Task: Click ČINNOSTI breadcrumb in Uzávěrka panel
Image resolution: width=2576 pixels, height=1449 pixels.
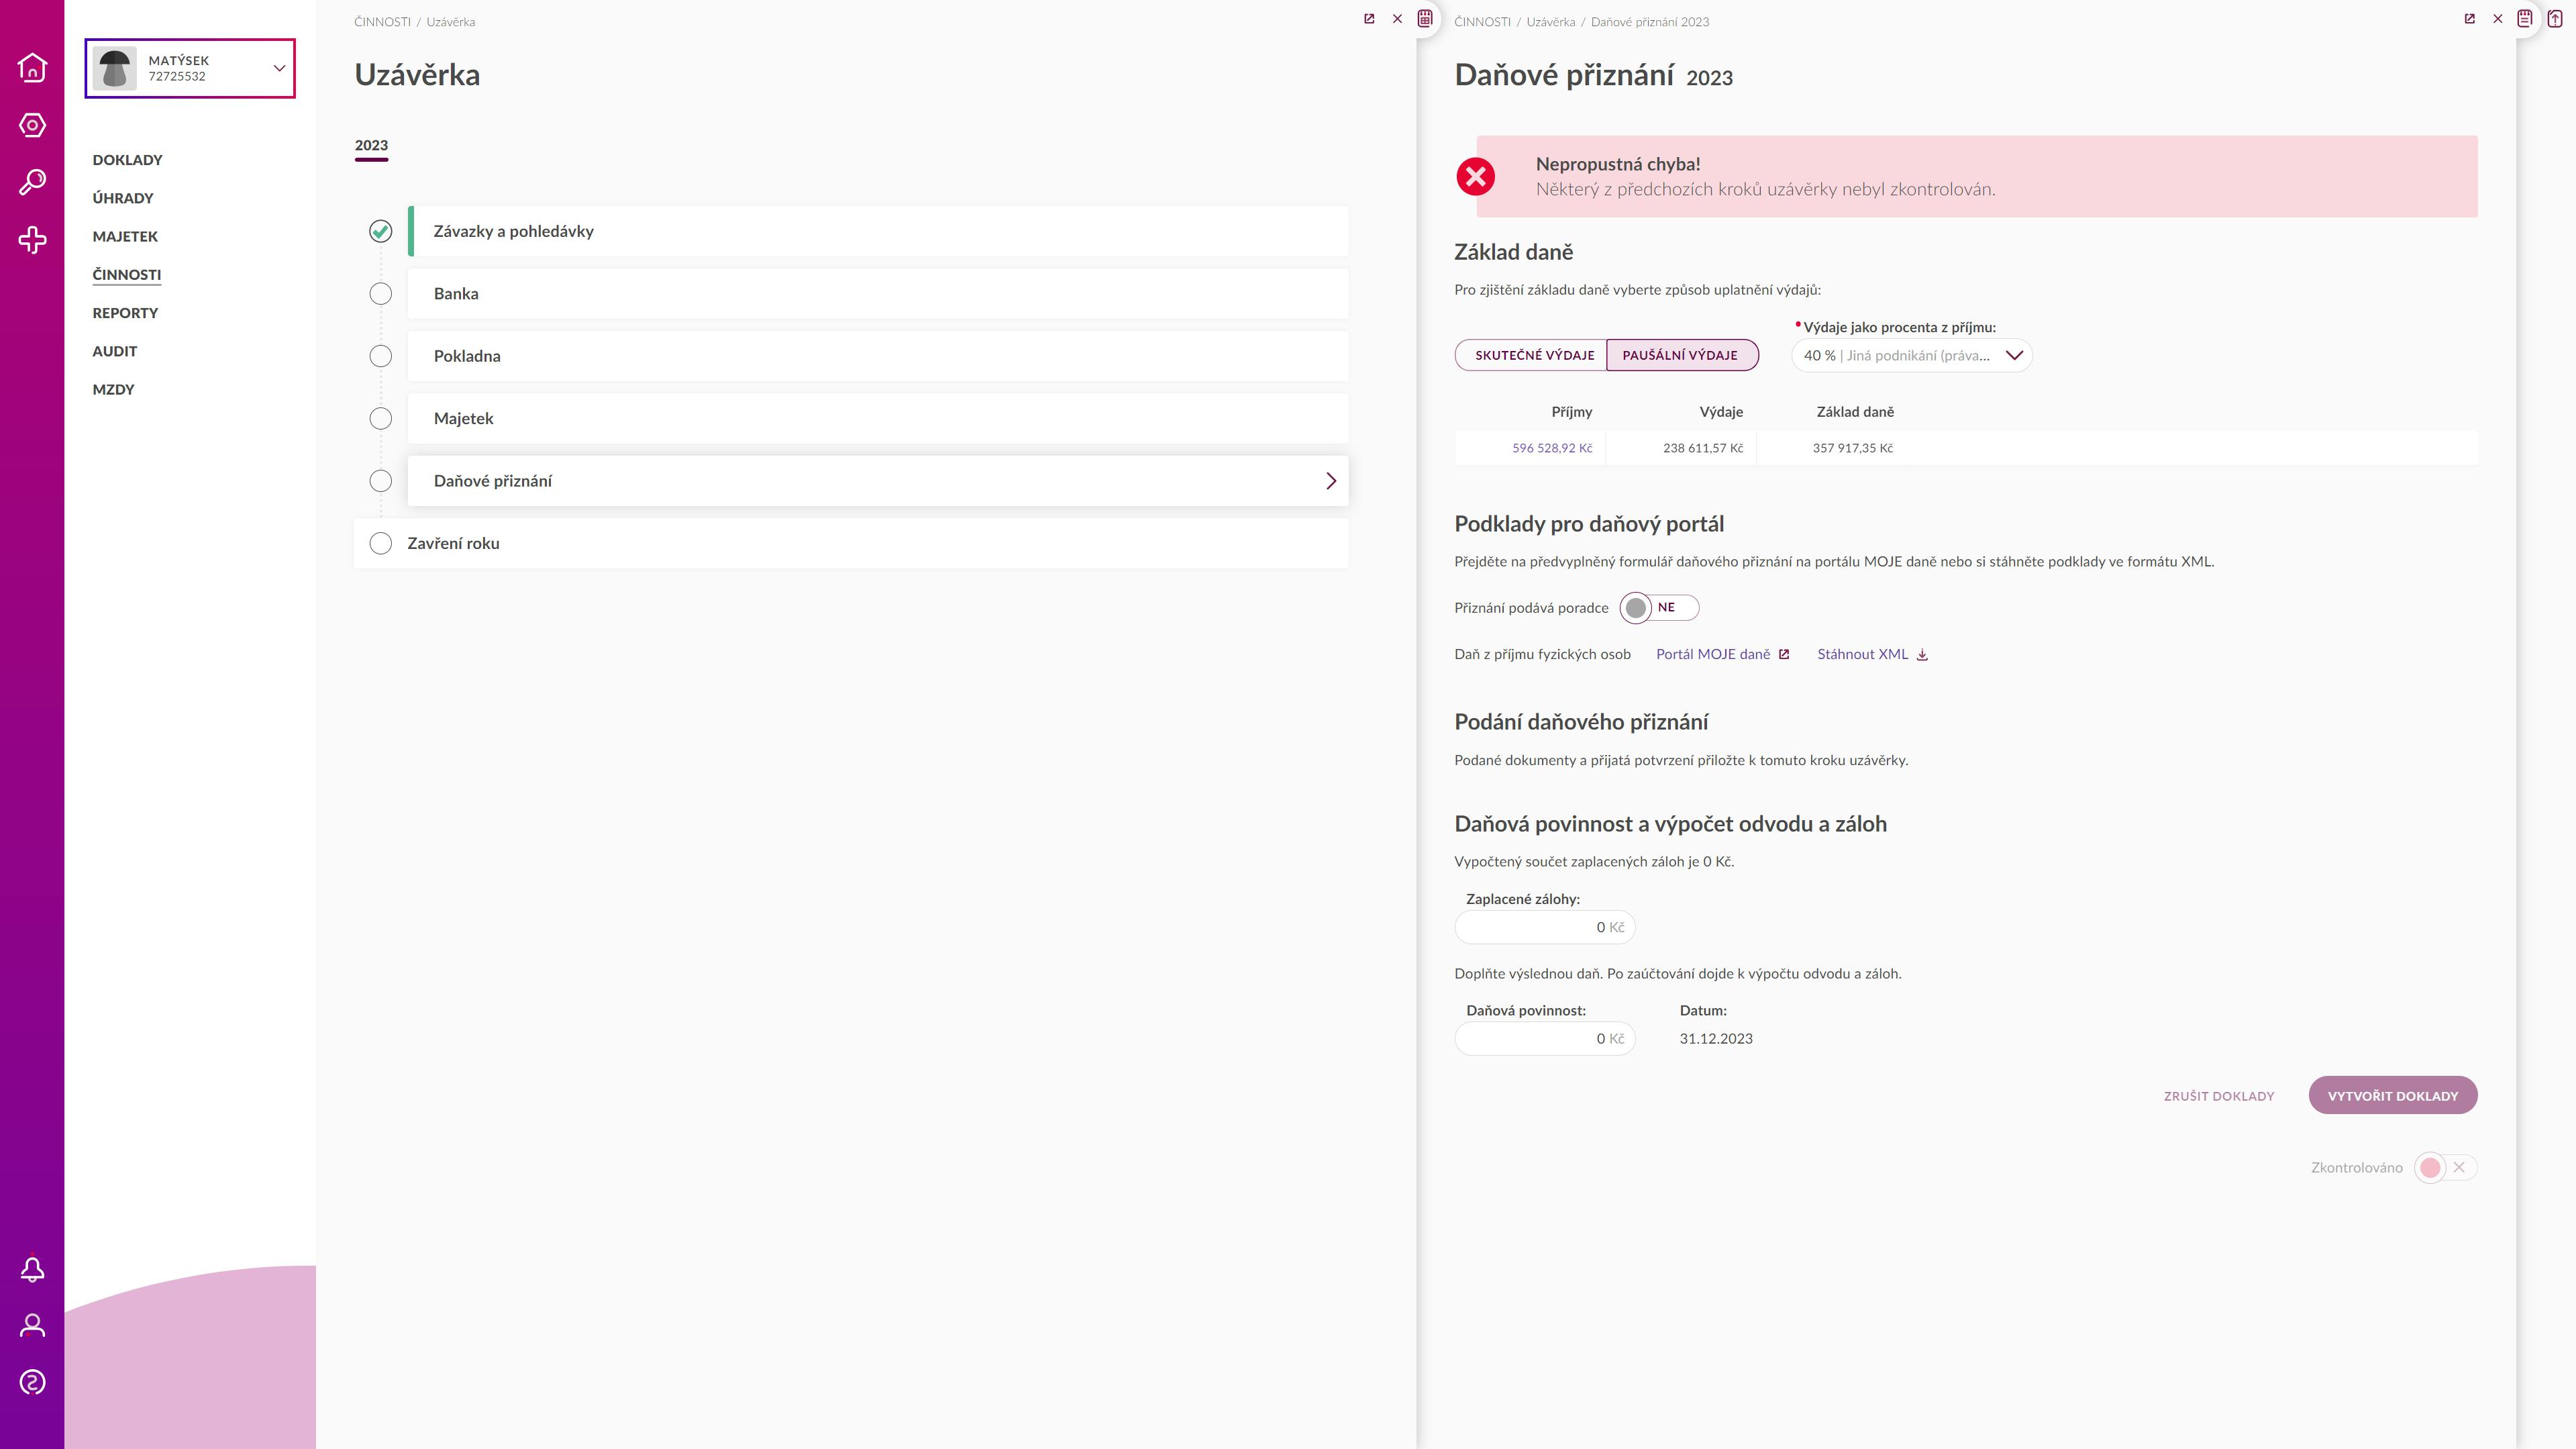Action: click(382, 22)
